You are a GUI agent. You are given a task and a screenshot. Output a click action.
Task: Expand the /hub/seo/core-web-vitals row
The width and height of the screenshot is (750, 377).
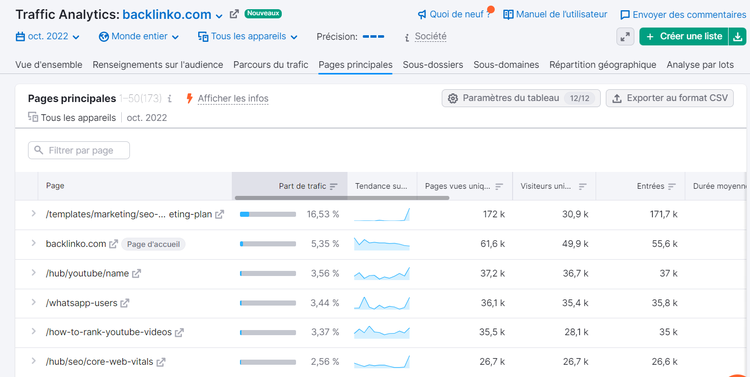(x=33, y=361)
